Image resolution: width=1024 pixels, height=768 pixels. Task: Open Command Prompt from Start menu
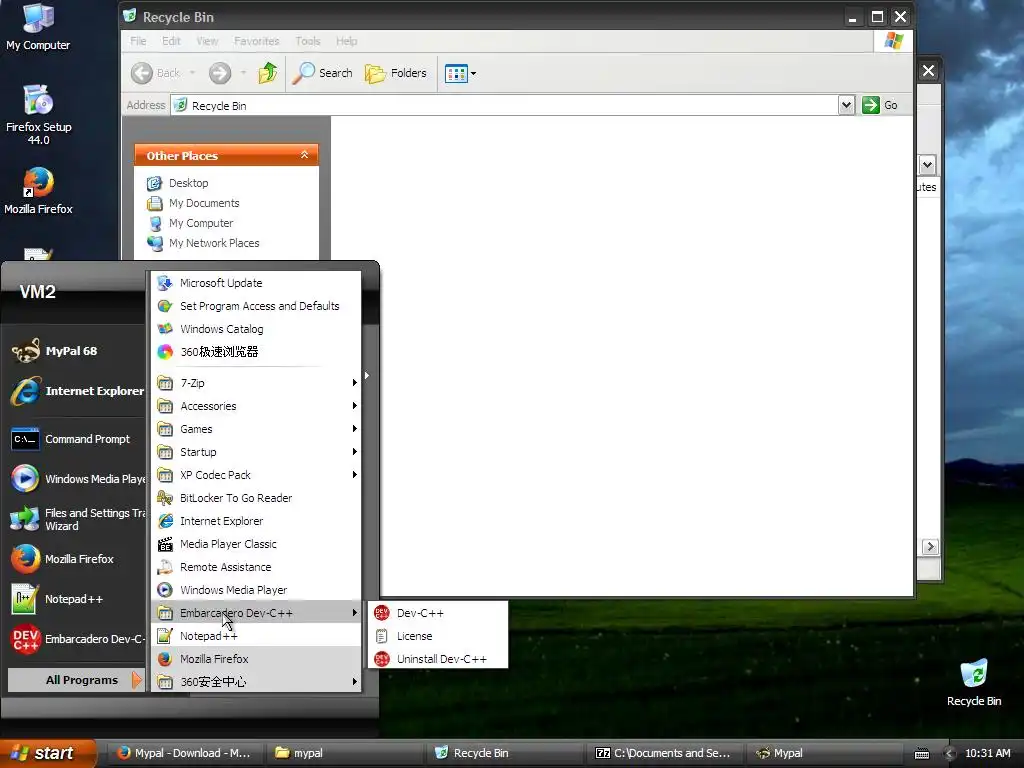point(76,439)
